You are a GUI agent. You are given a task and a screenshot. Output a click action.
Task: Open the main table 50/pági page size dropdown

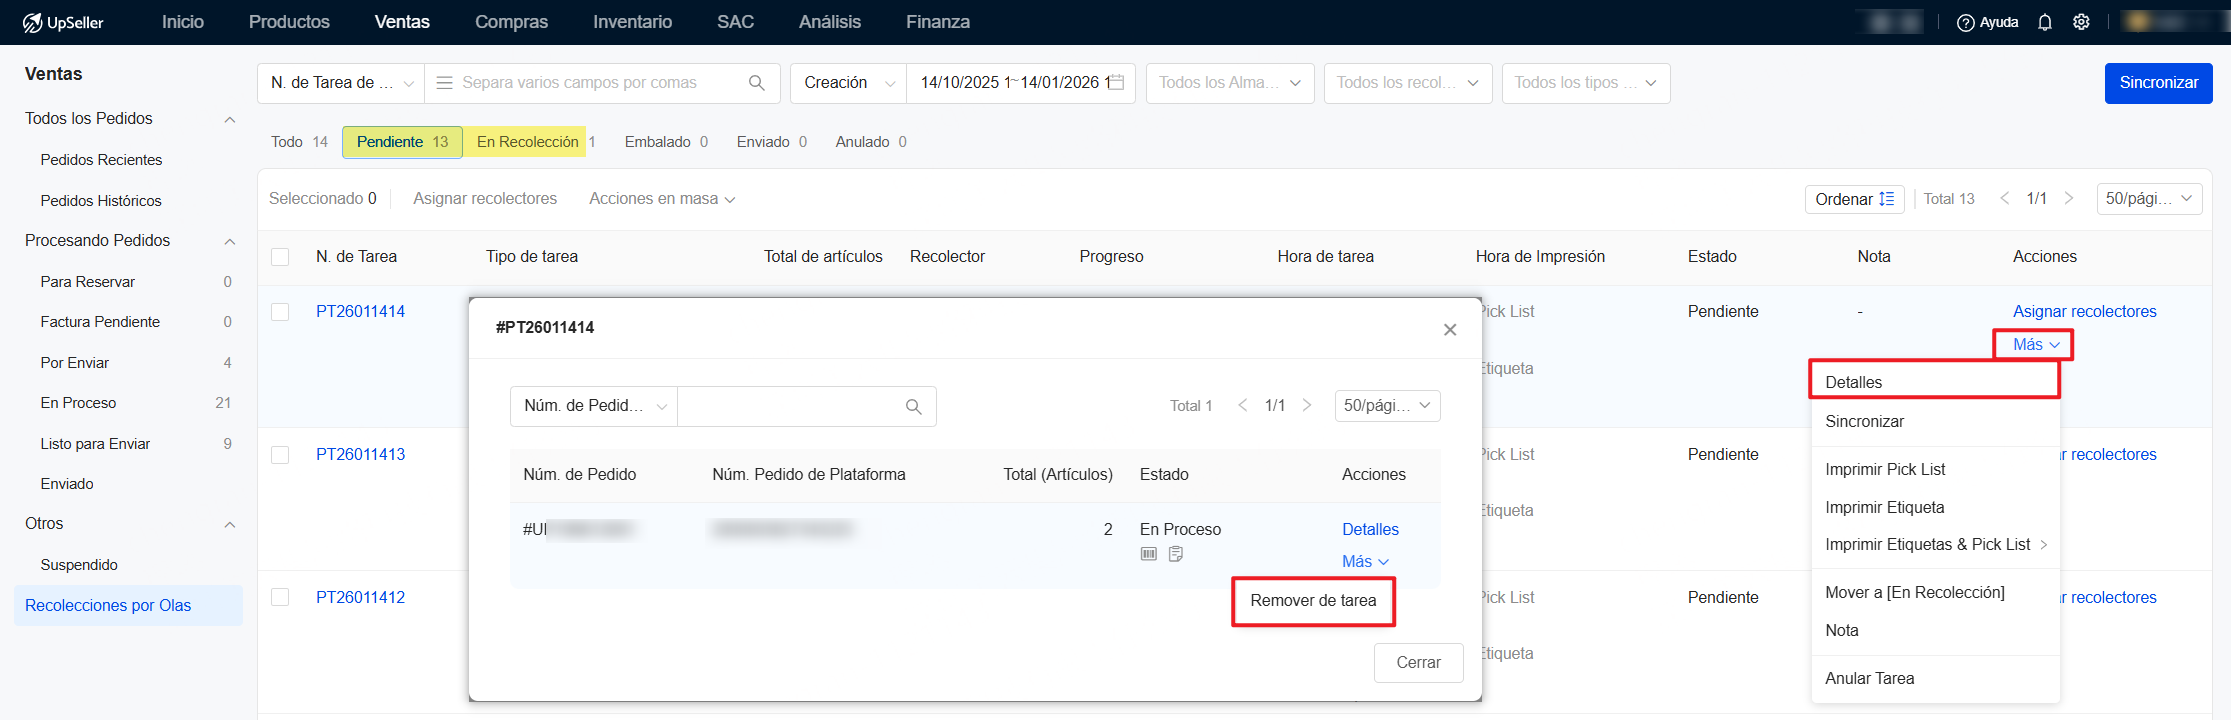pos(2149,199)
